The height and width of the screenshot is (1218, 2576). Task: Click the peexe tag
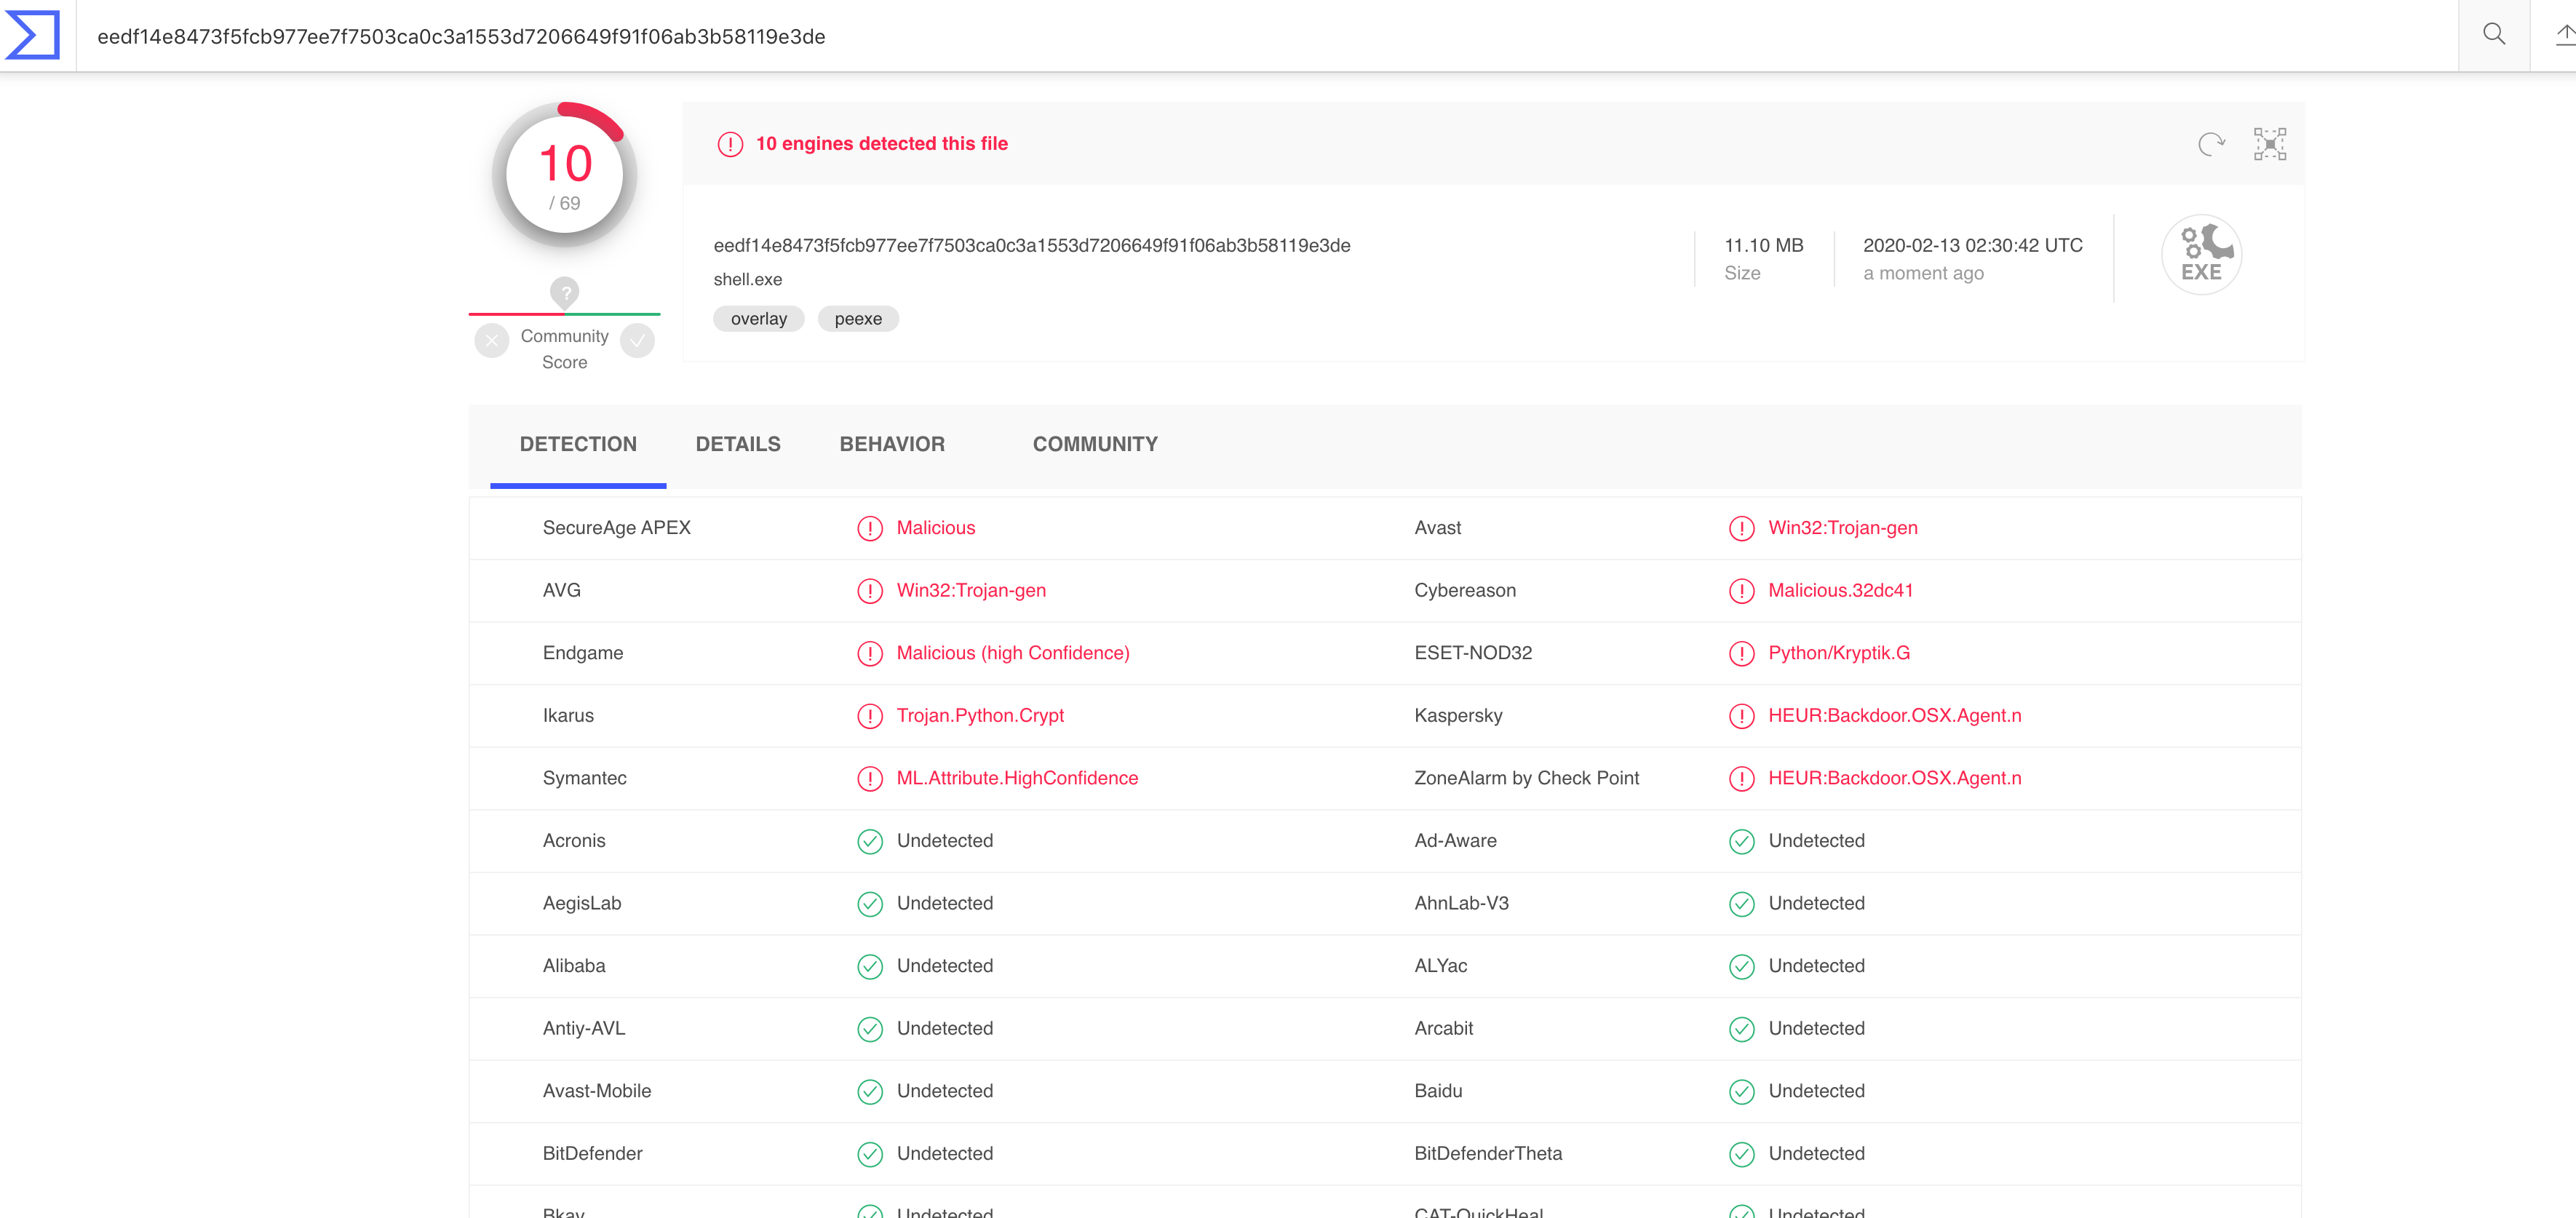click(x=858, y=319)
